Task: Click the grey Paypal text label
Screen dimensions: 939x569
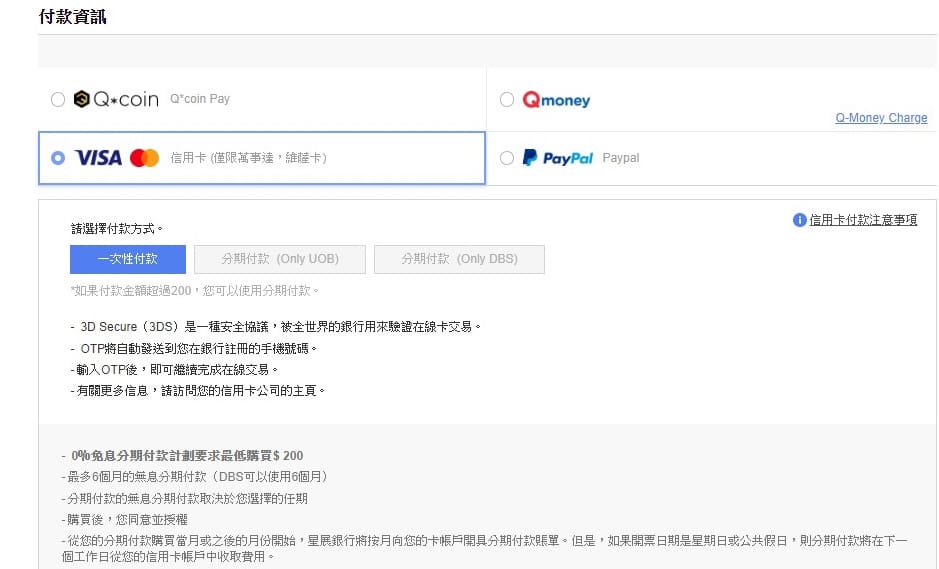Action: (620, 158)
